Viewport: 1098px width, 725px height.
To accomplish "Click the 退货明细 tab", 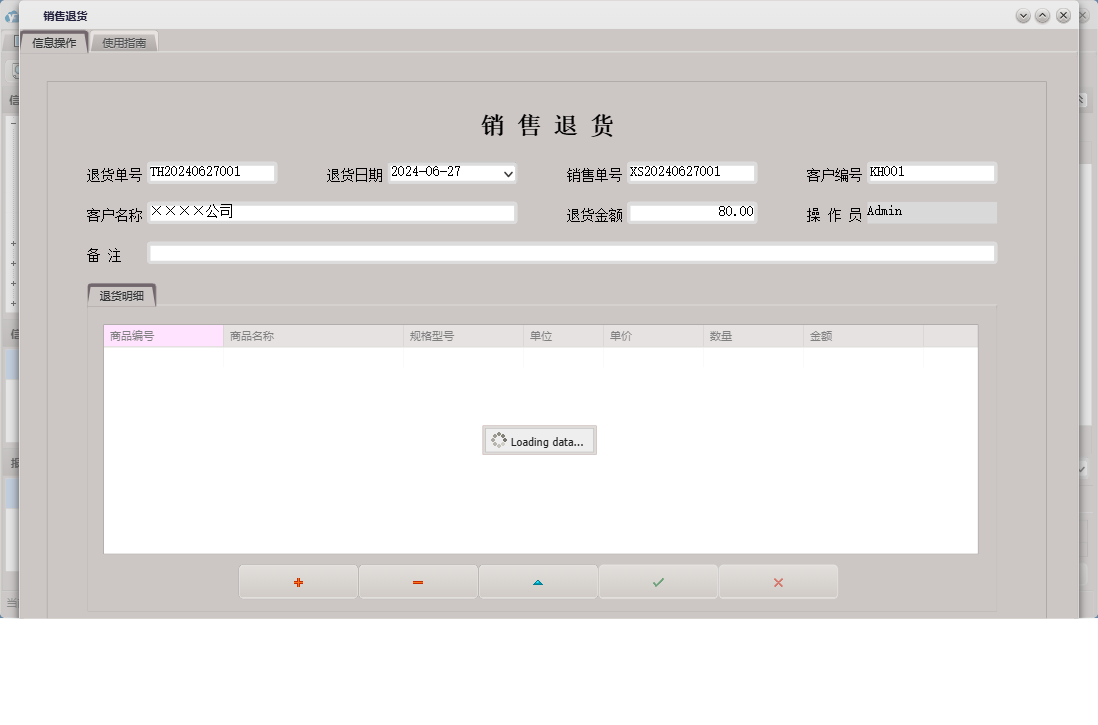I will click(x=120, y=294).
